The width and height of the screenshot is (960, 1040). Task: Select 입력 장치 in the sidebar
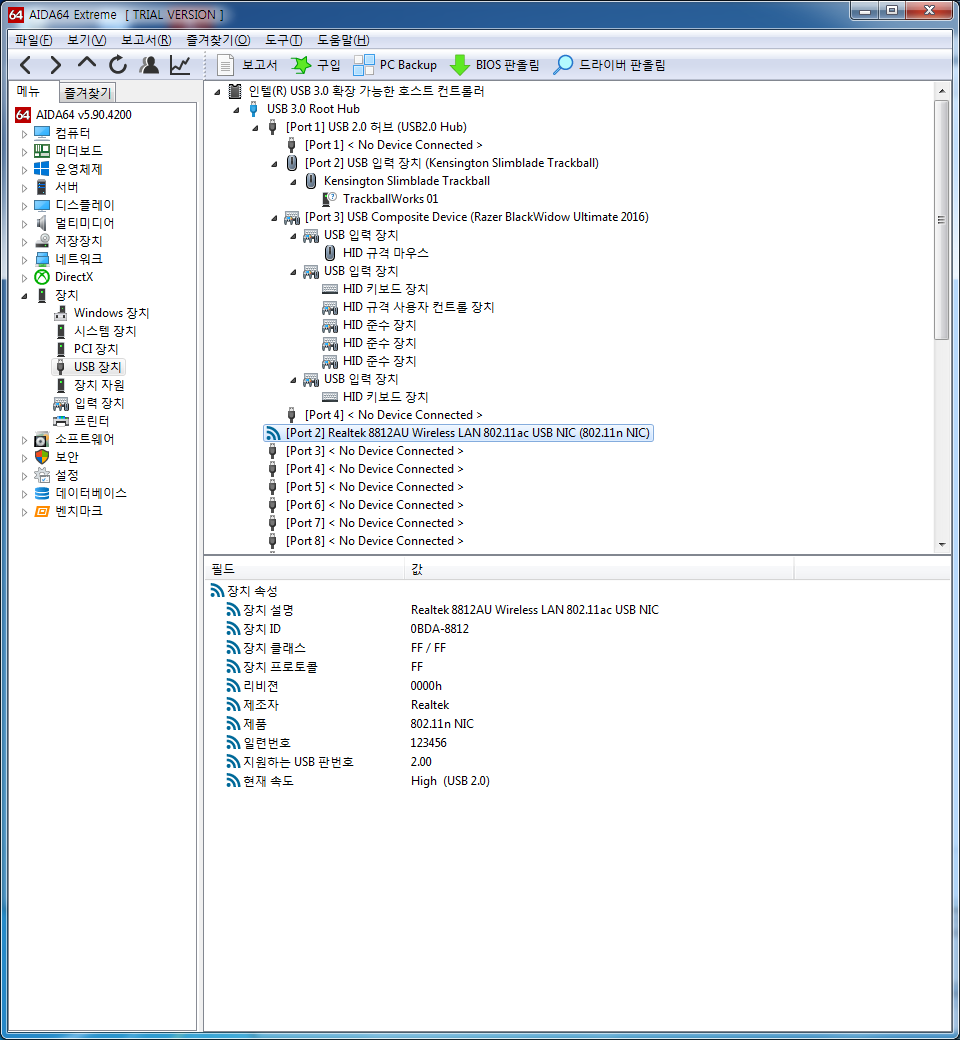[x=99, y=403]
